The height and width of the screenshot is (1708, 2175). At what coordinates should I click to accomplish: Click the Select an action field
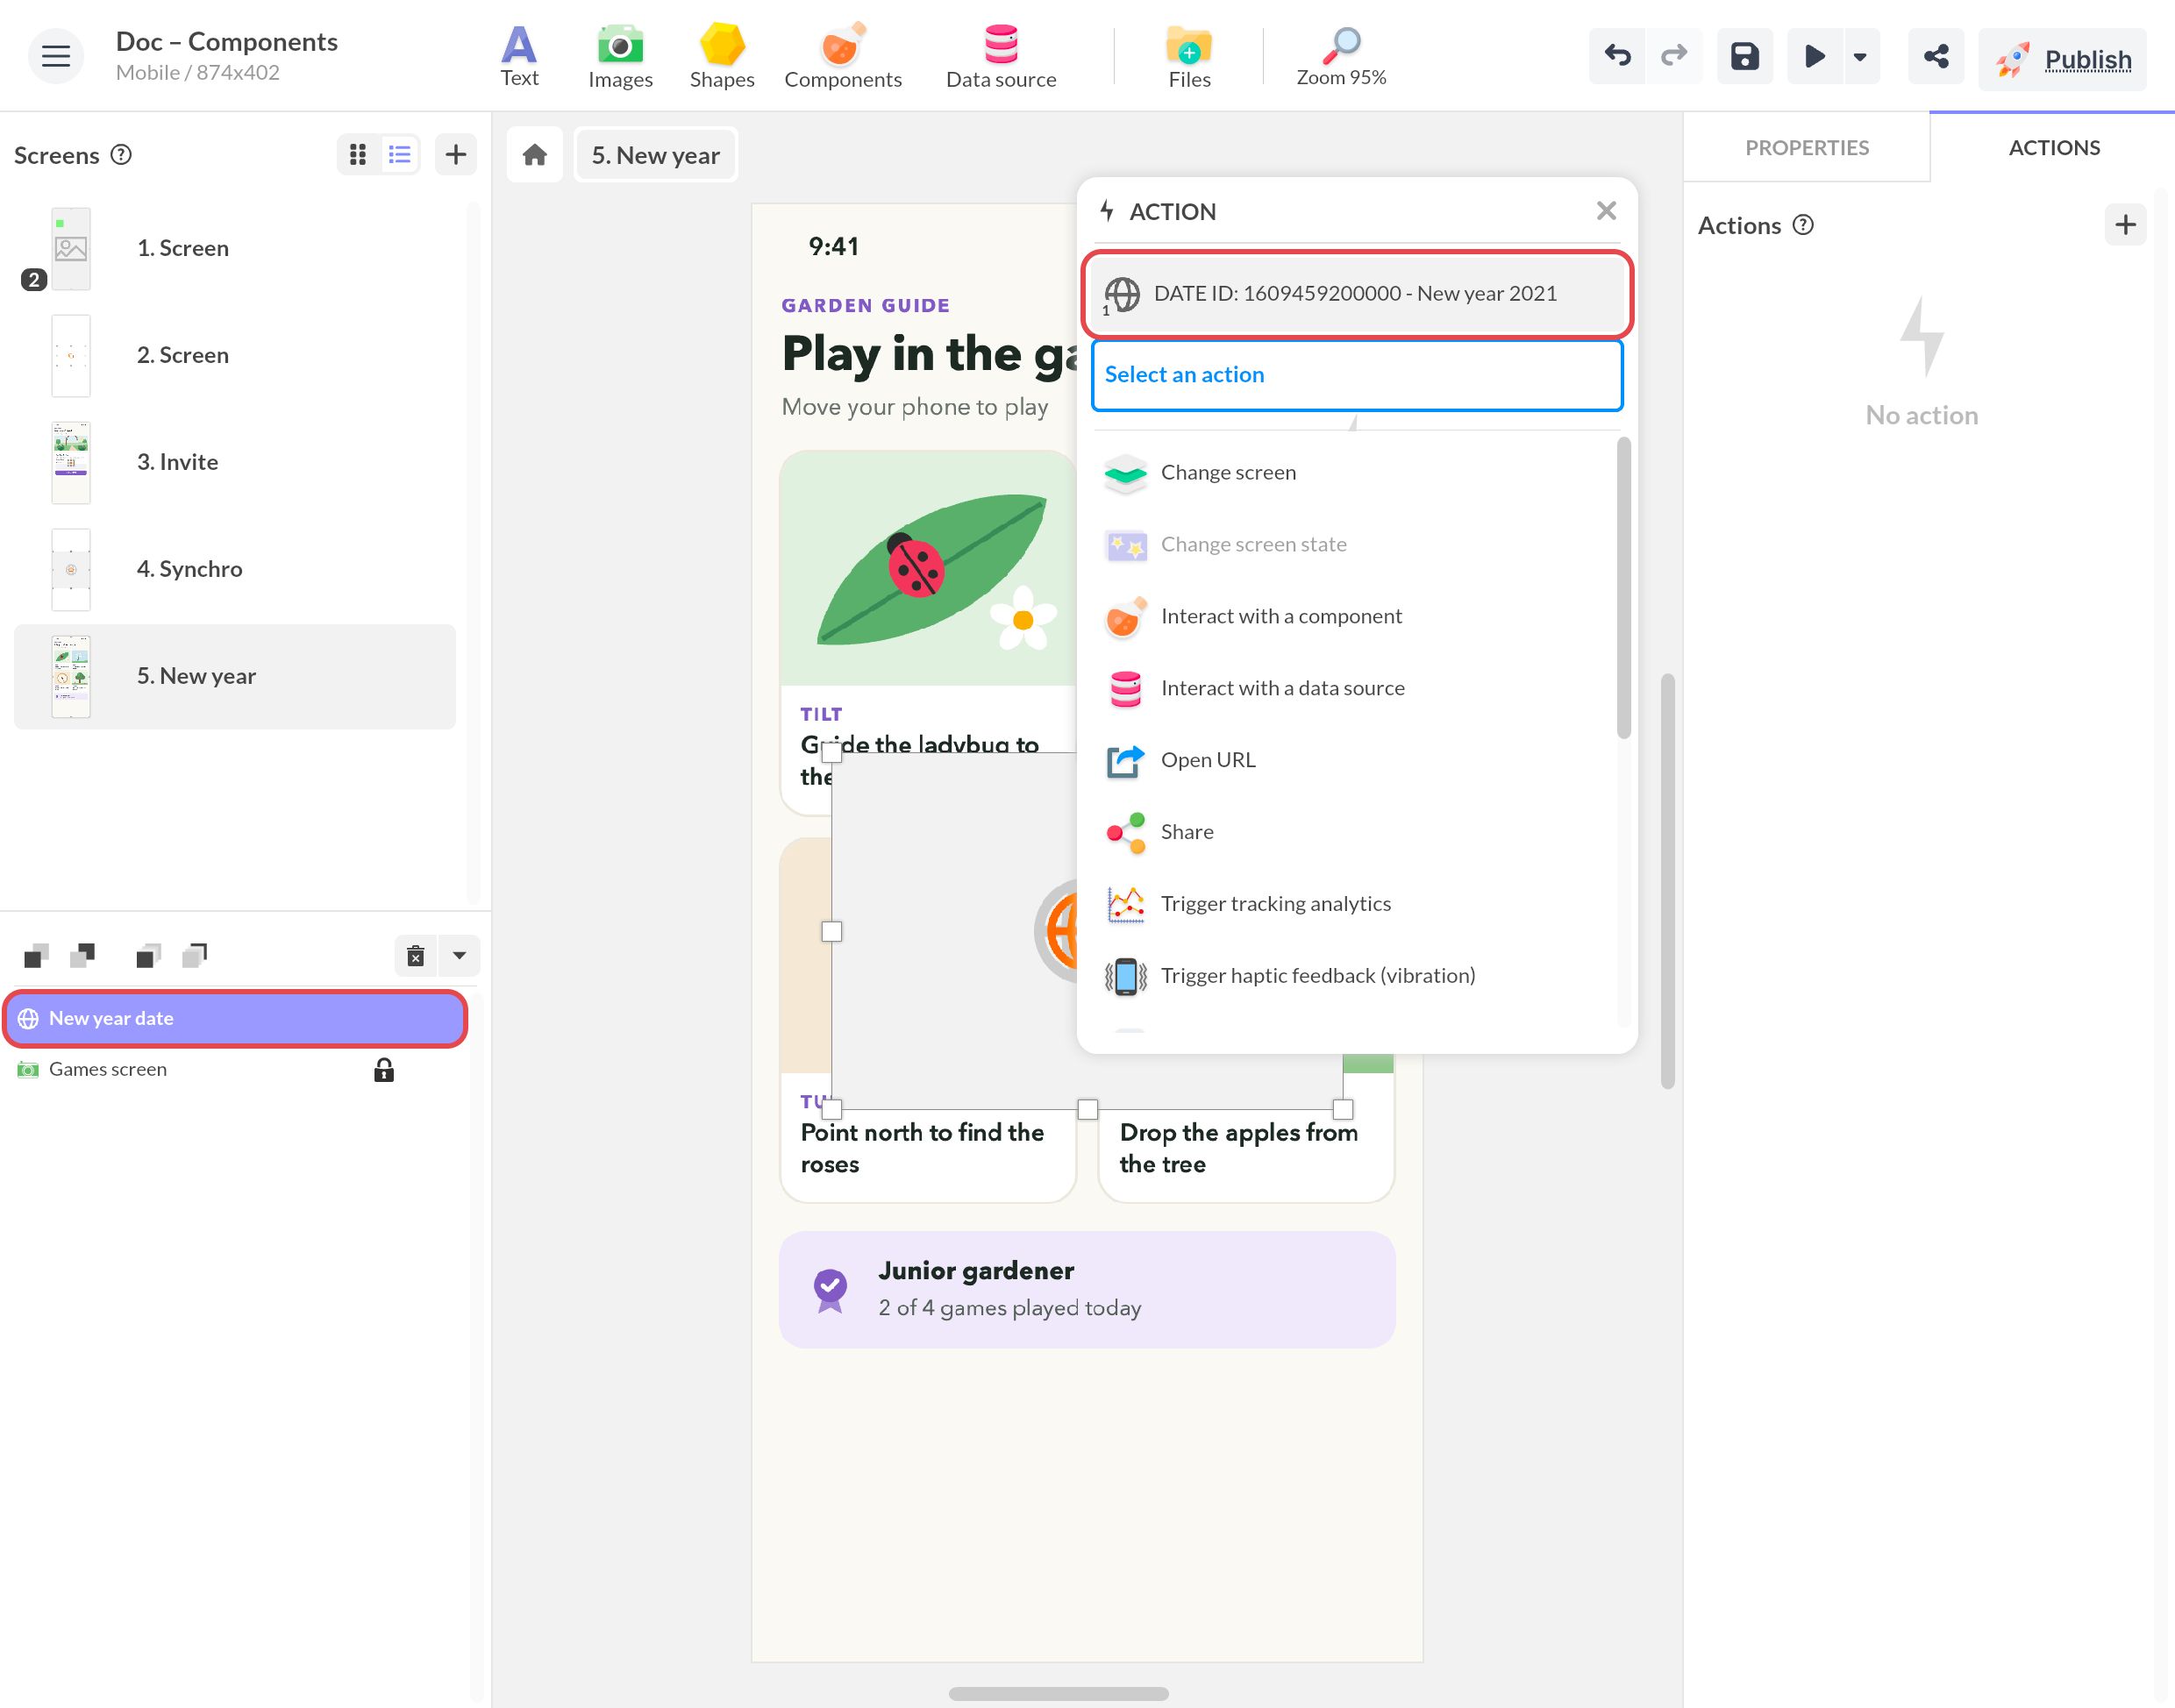1356,375
